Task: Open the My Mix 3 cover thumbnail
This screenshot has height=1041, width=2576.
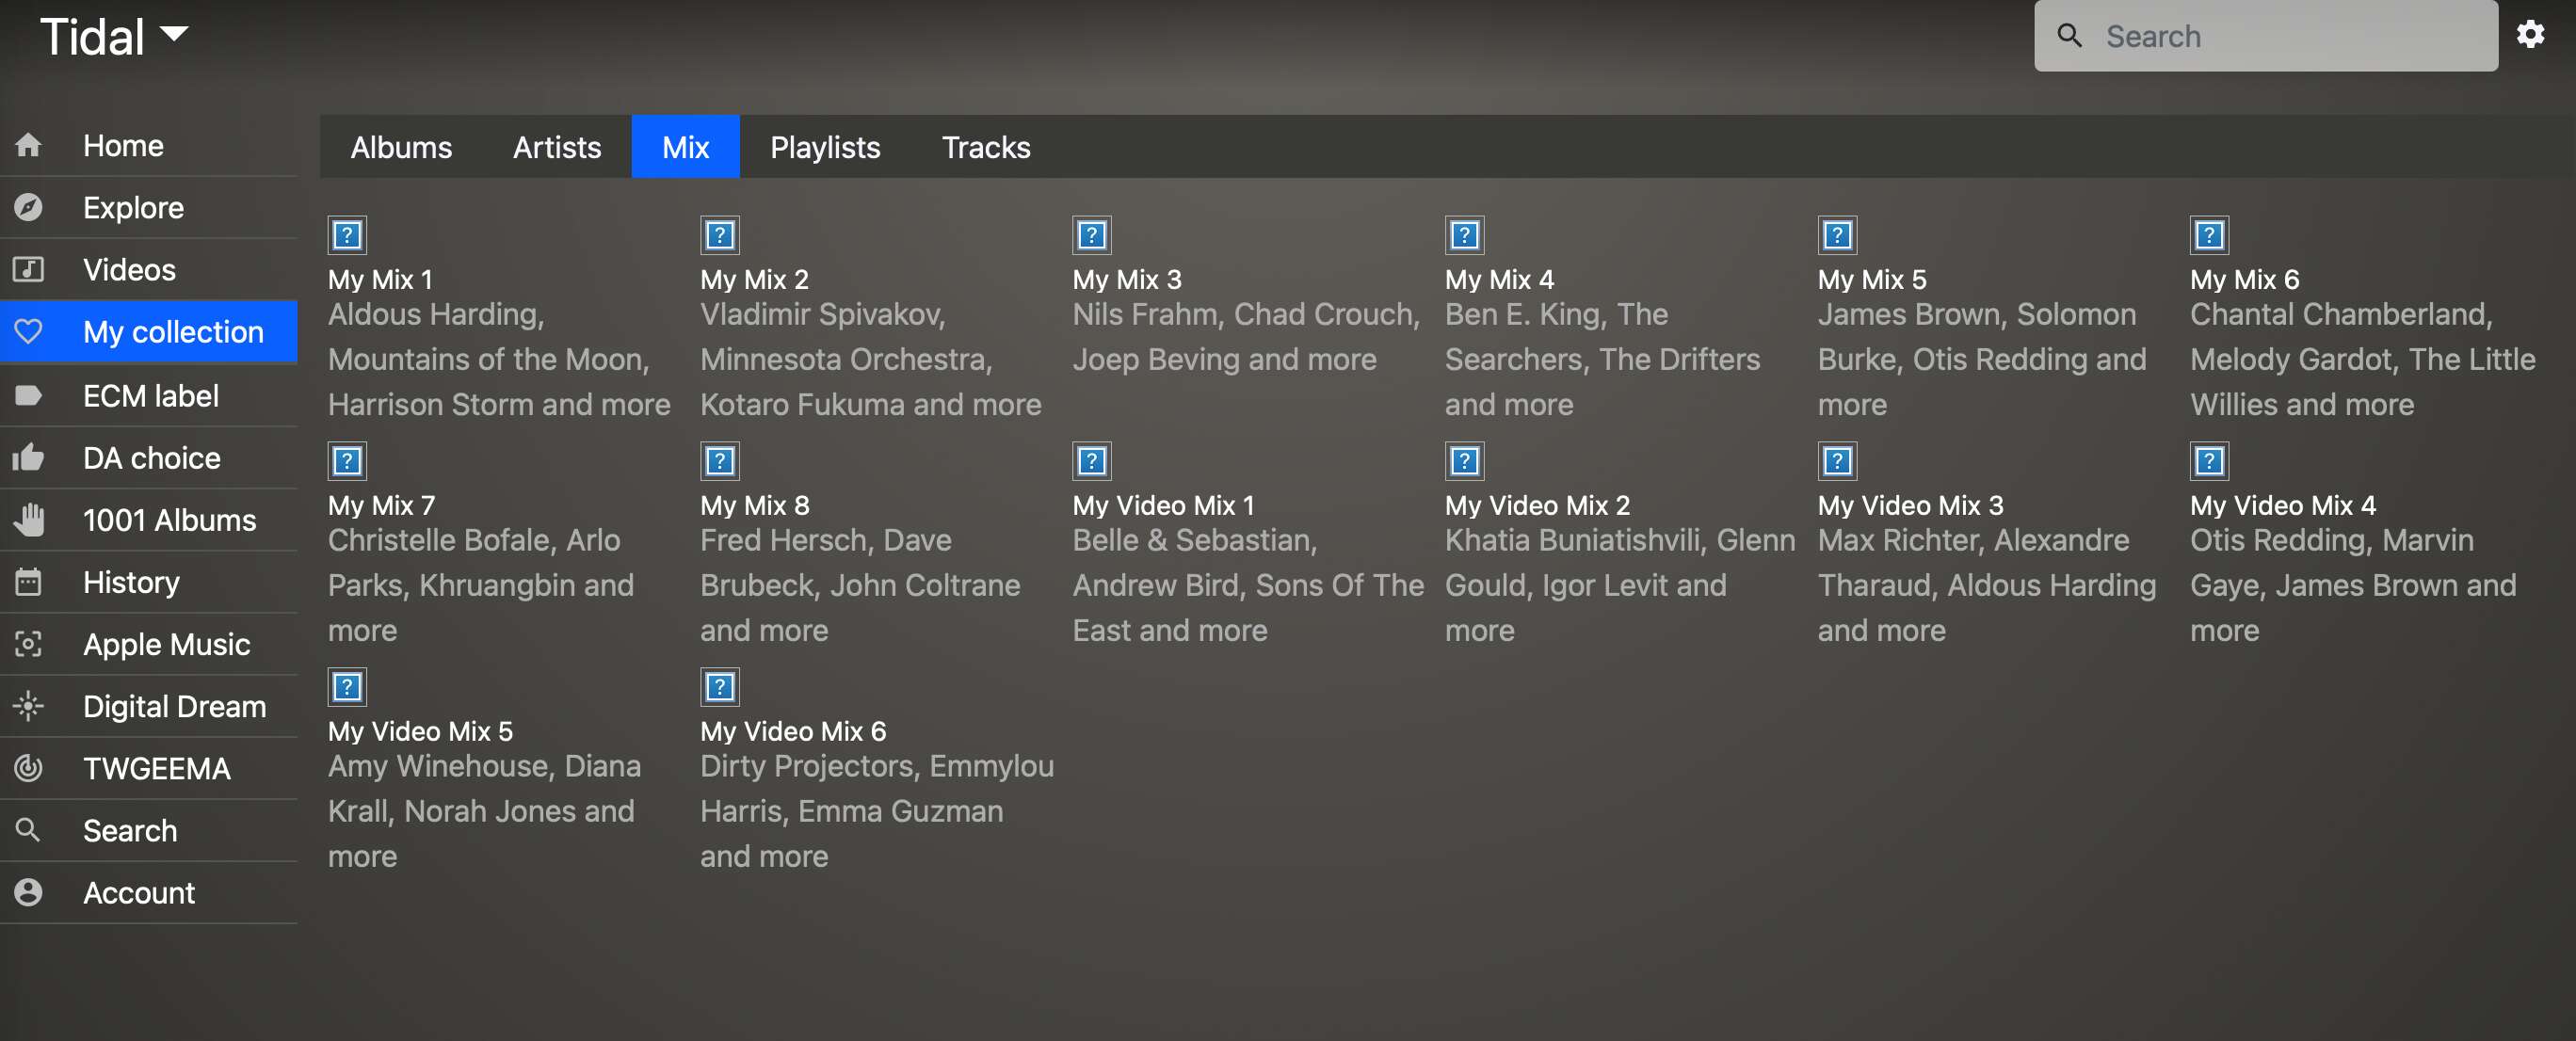Action: click(x=1092, y=235)
